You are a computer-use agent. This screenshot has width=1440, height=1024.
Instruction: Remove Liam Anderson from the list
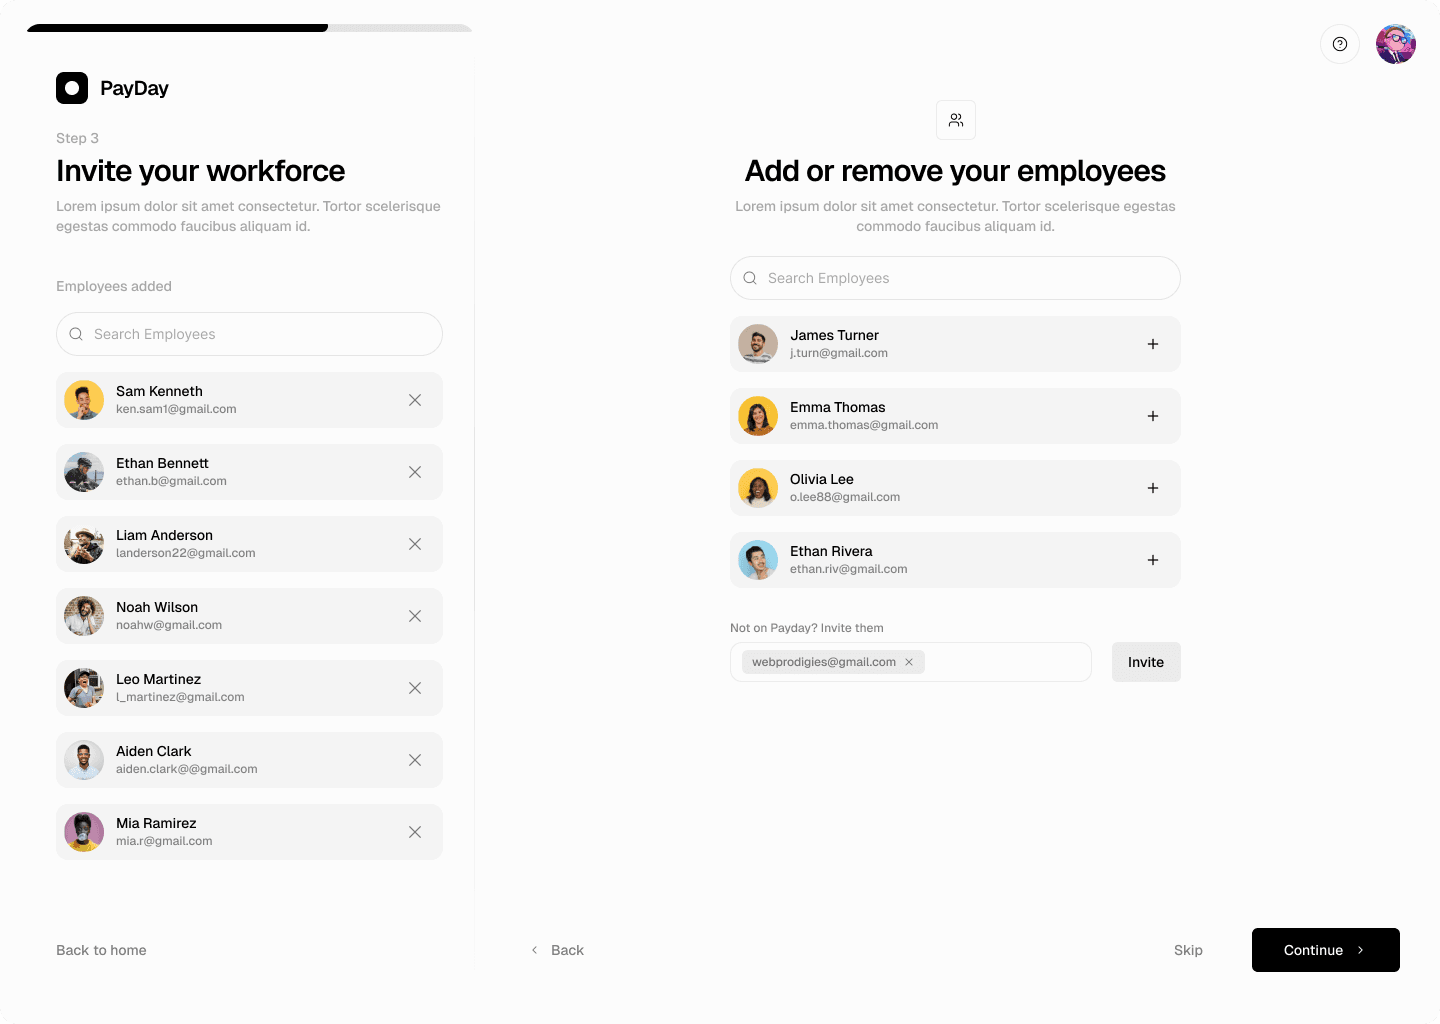click(415, 544)
